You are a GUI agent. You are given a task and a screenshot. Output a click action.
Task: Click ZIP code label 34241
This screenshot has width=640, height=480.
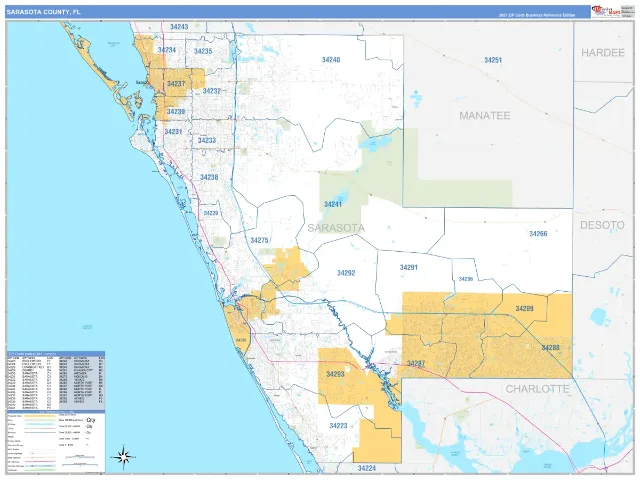tap(333, 204)
